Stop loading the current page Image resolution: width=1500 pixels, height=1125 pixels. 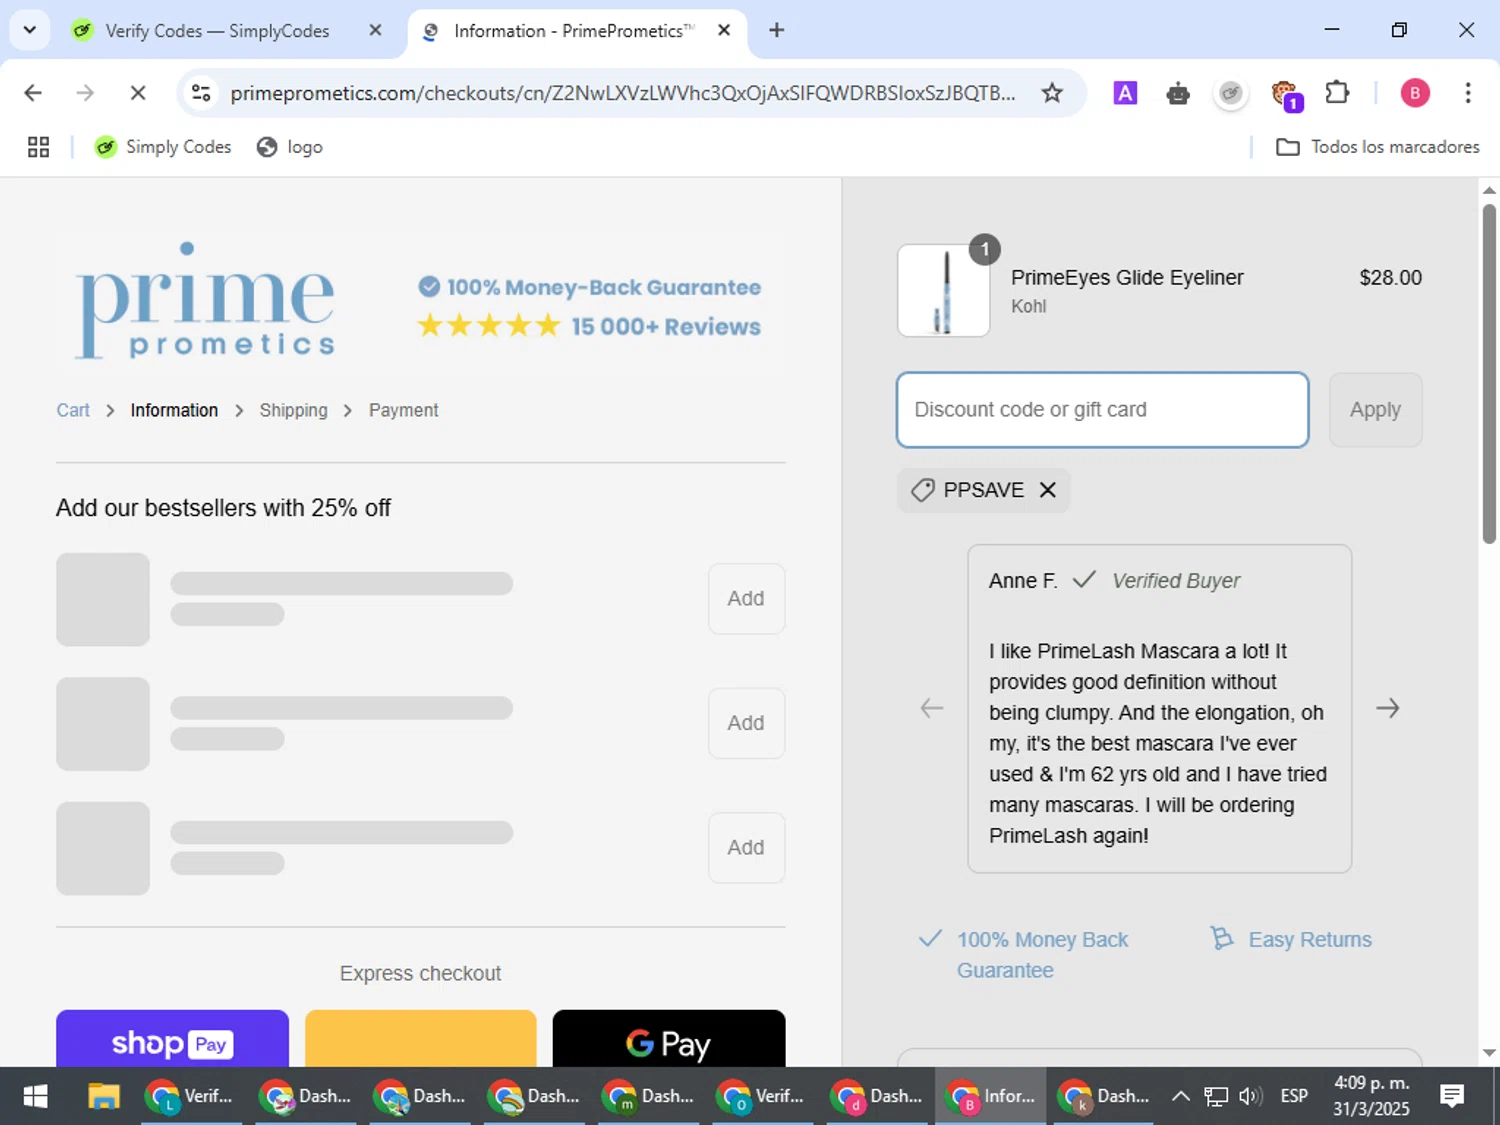click(x=138, y=93)
